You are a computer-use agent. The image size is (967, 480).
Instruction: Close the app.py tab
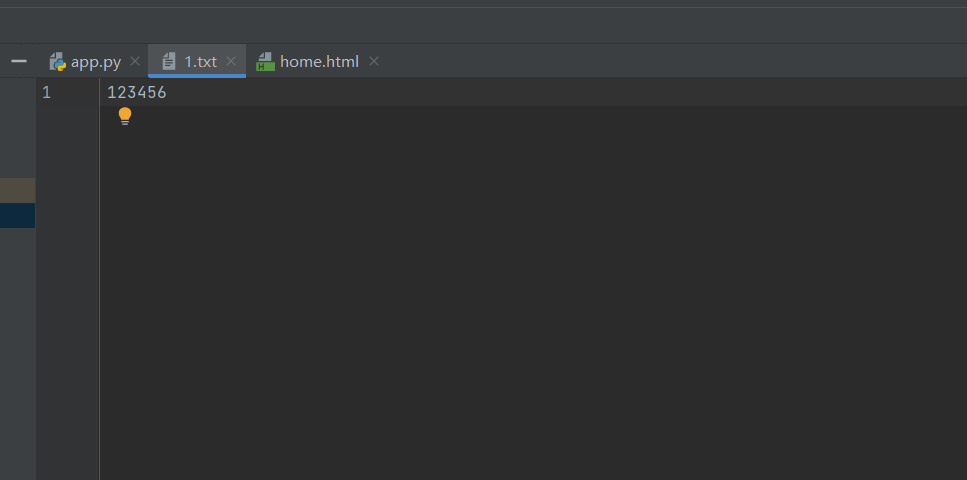click(135, 61)
